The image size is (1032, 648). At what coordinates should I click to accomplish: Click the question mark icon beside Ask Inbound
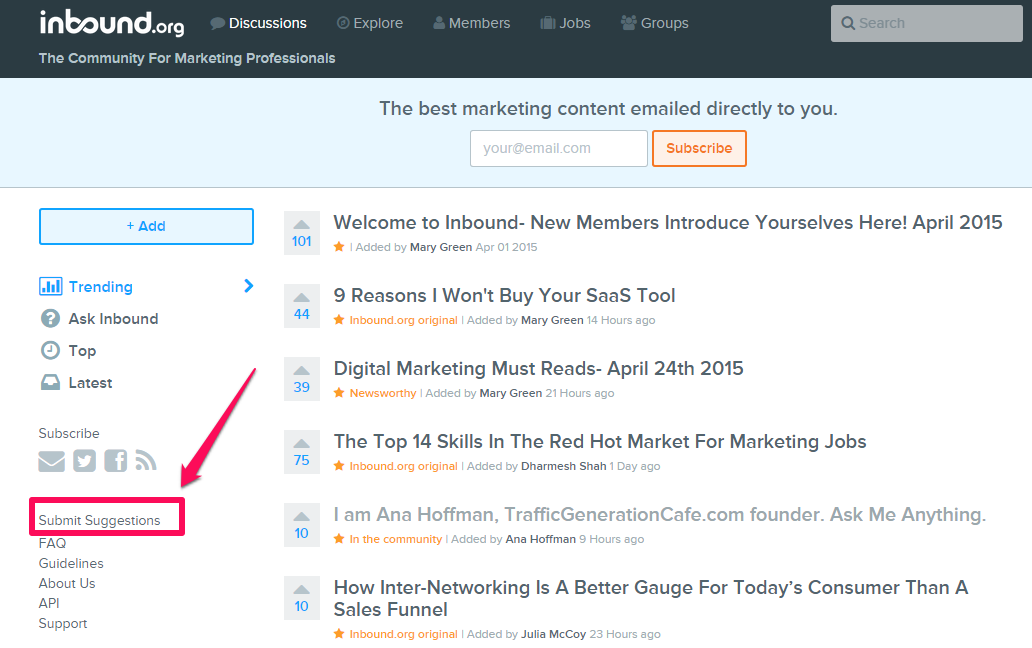point(50,318)
